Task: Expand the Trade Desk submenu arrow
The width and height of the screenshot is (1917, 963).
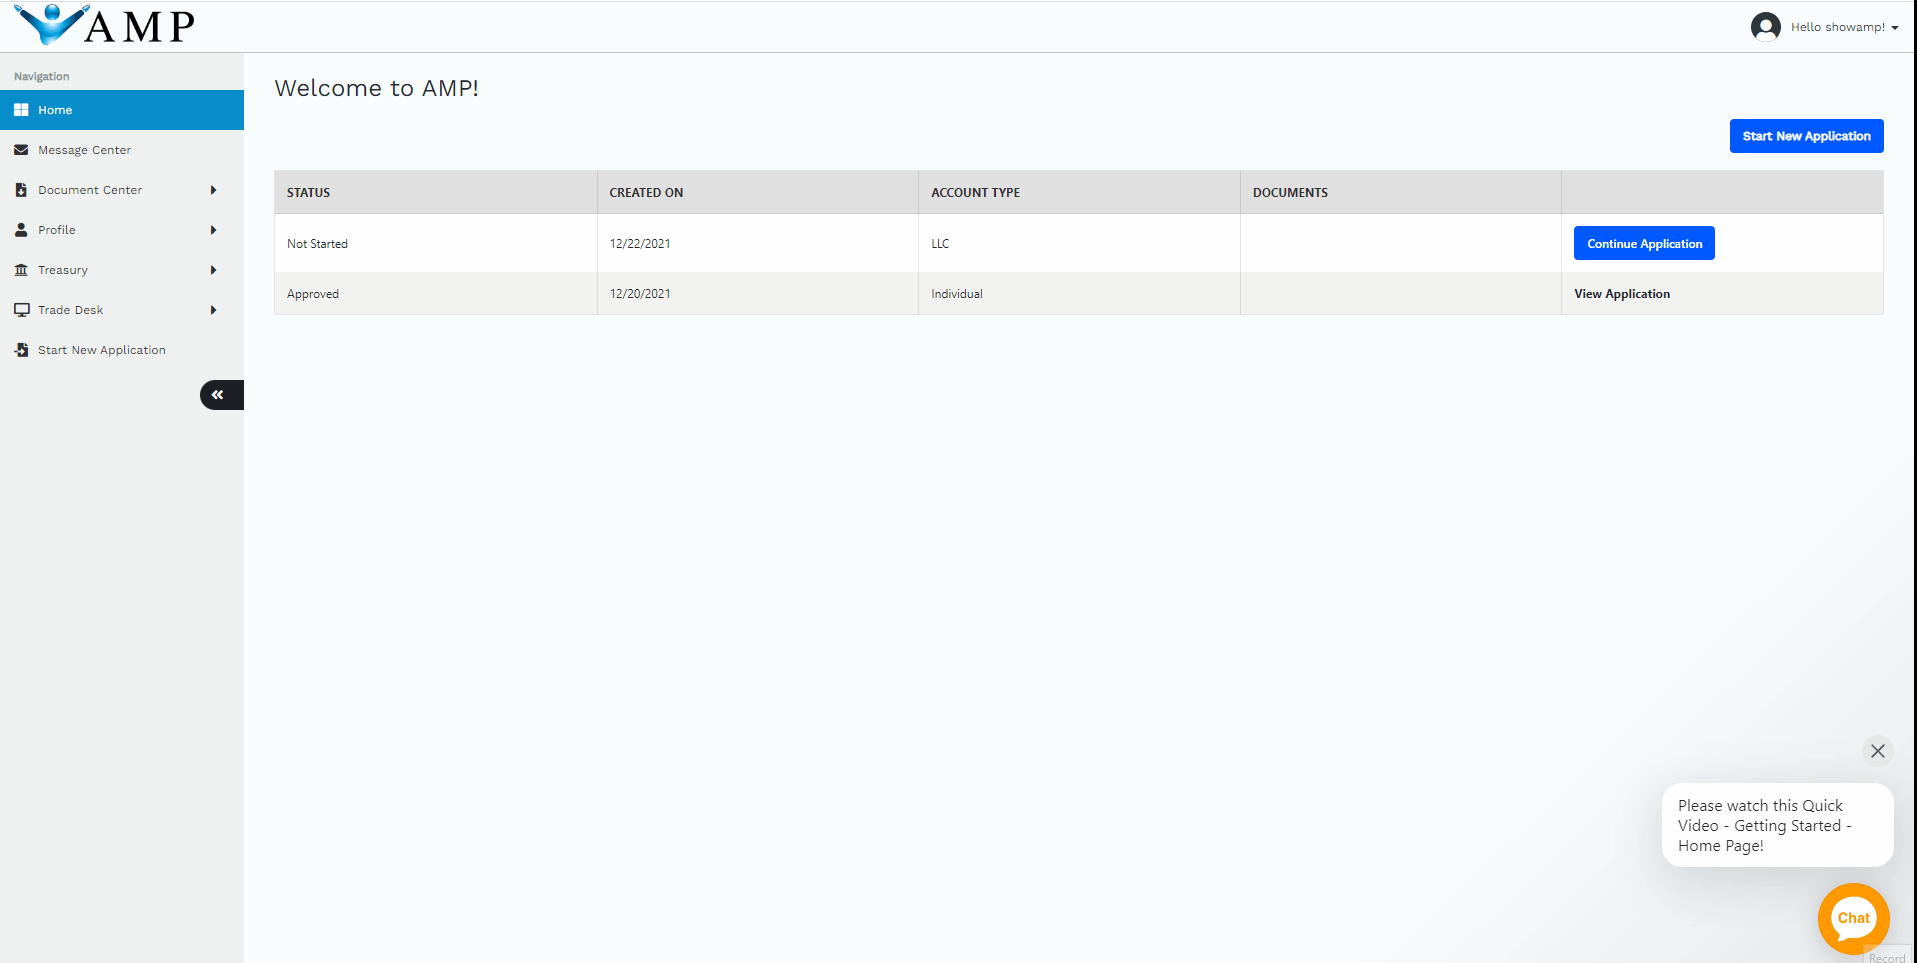Action: click(x=213, y=310)
